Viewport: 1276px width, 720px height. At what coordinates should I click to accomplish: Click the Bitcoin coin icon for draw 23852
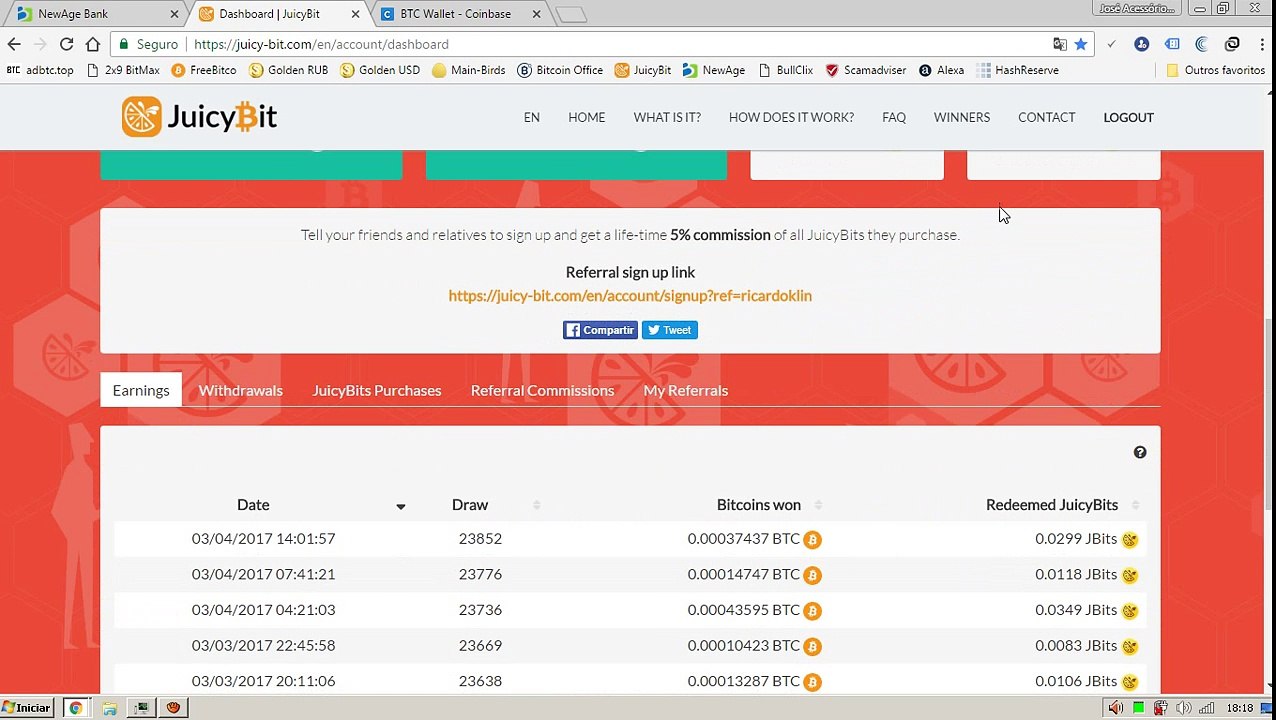(813, 539)
